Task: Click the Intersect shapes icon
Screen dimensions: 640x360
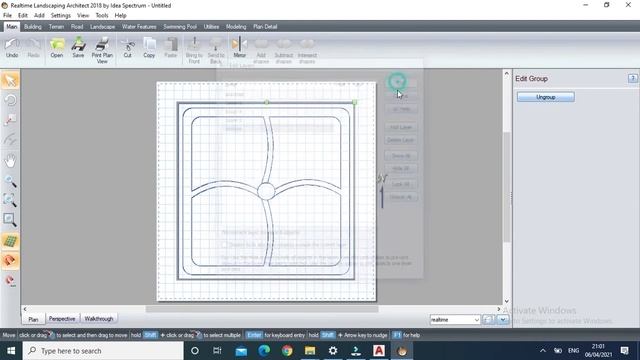Action: [x=307, y=50]
